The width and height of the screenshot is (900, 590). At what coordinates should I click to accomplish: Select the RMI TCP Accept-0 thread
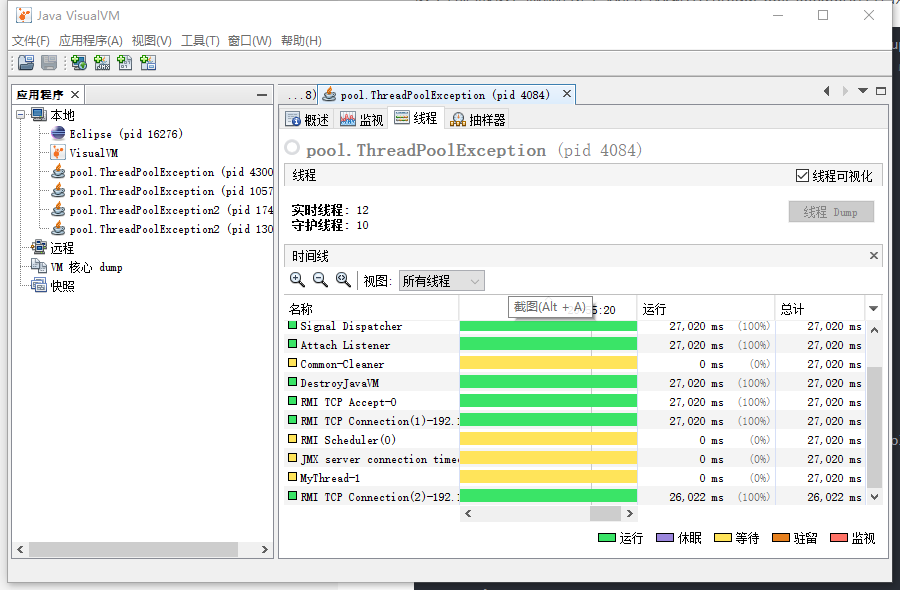(574, 402)
